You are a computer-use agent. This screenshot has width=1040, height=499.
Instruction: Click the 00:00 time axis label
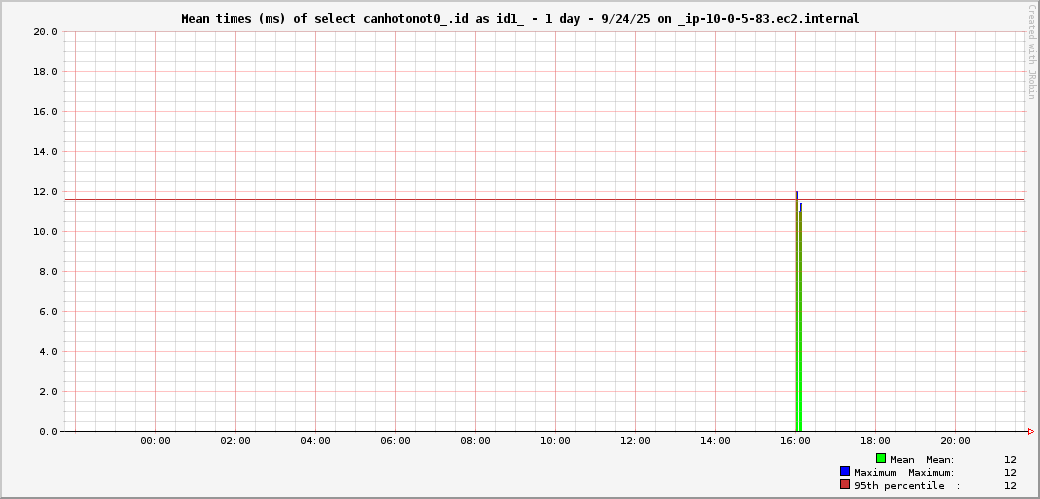point(155,441)
